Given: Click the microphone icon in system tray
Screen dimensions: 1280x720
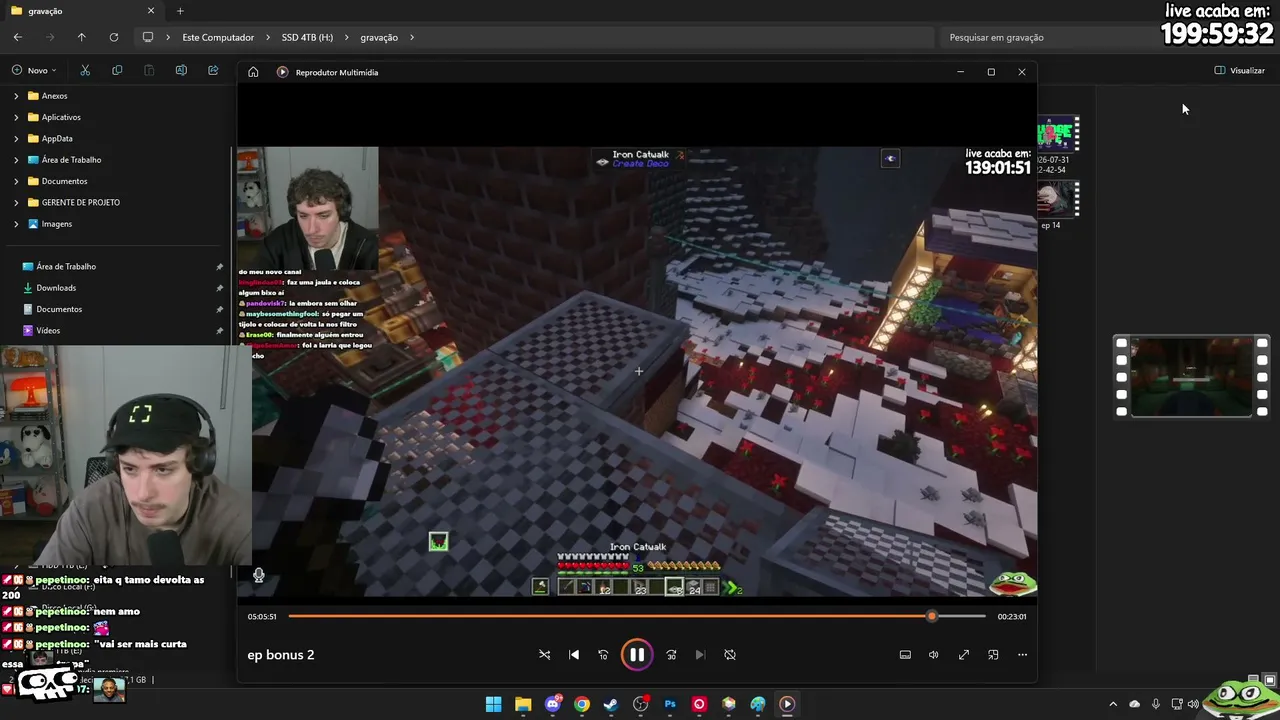Looking at the screenshot, I should click(1156, 704).
